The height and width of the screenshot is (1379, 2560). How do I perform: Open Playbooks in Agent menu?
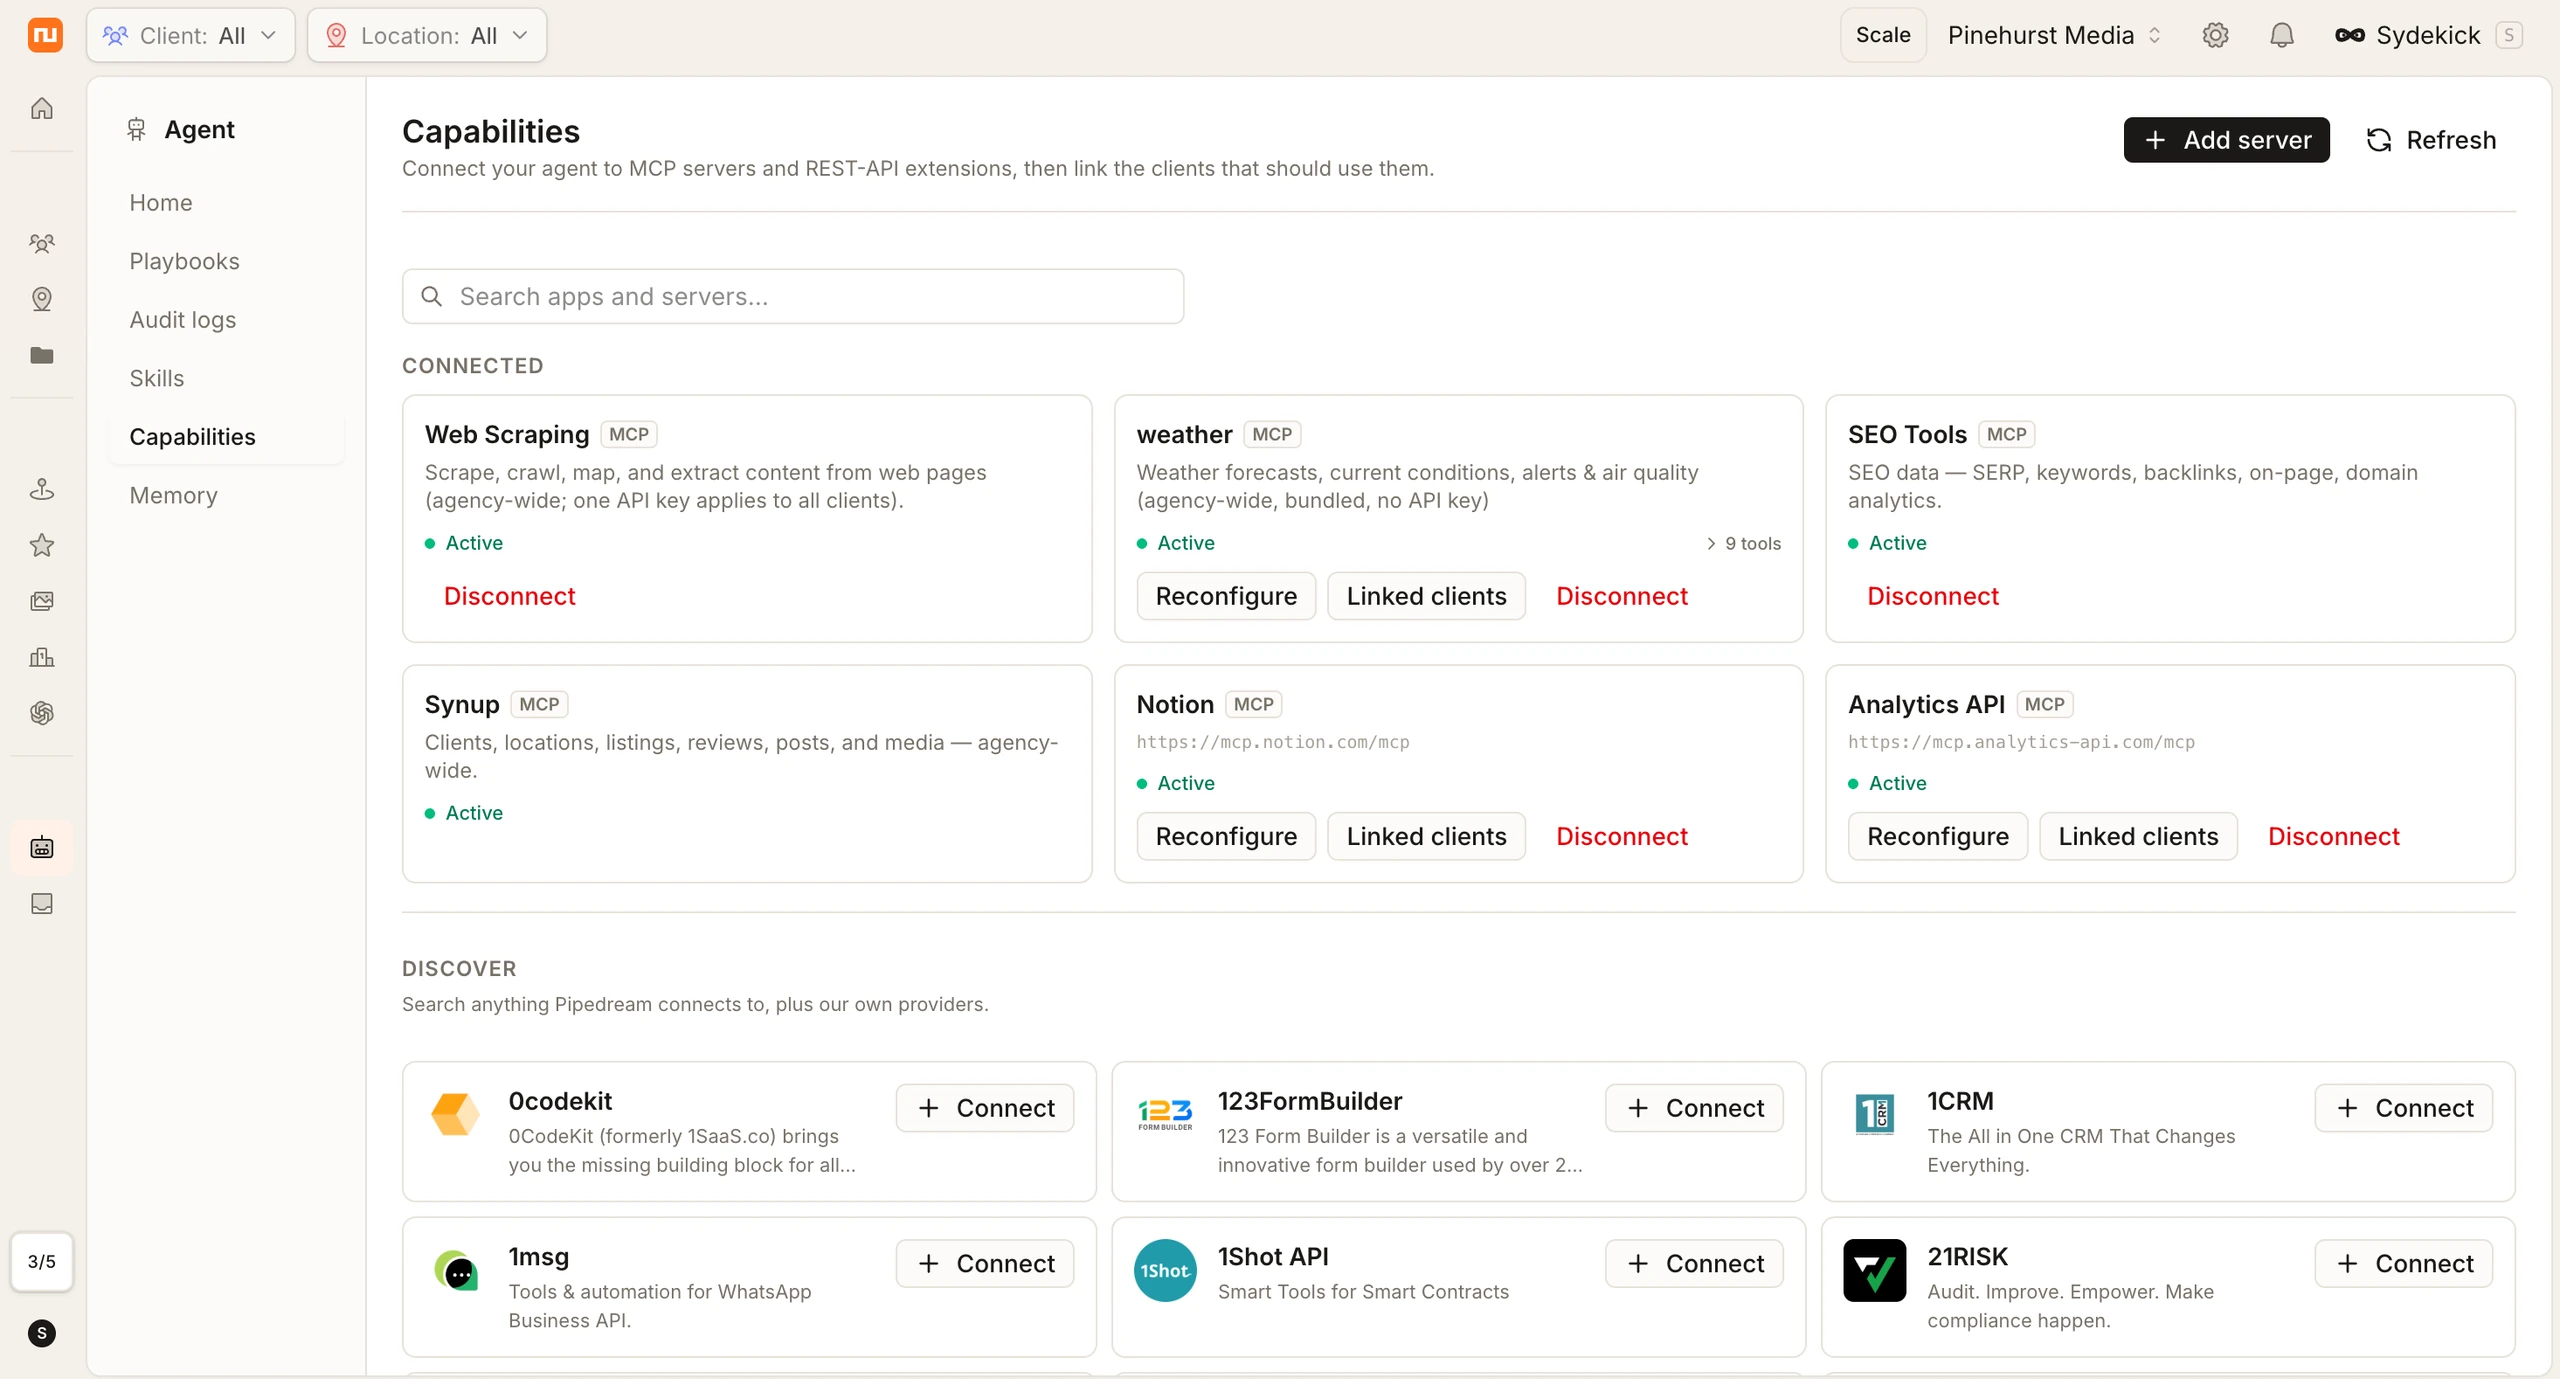pyautogui.click(x=185, y=261)
